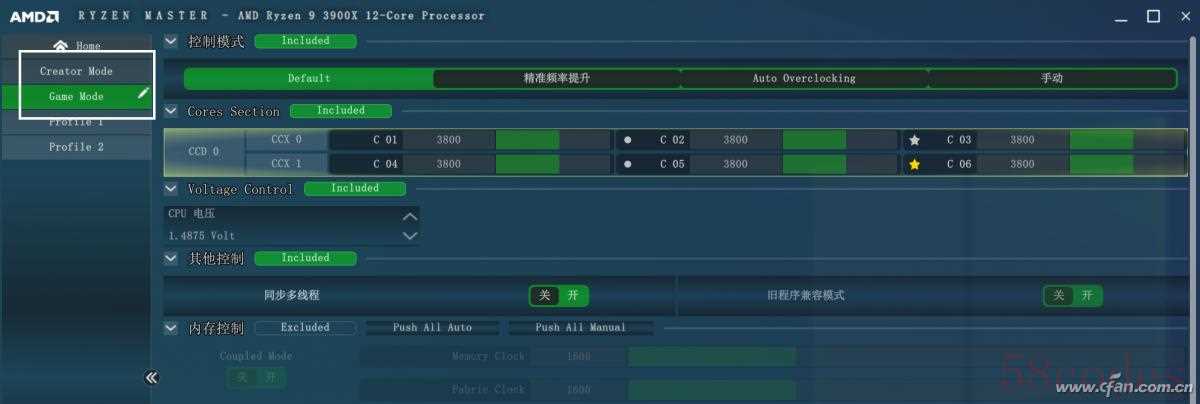Collapse the 控制模式 section
Screen dimensions: 1200x404
click(171, 41)
